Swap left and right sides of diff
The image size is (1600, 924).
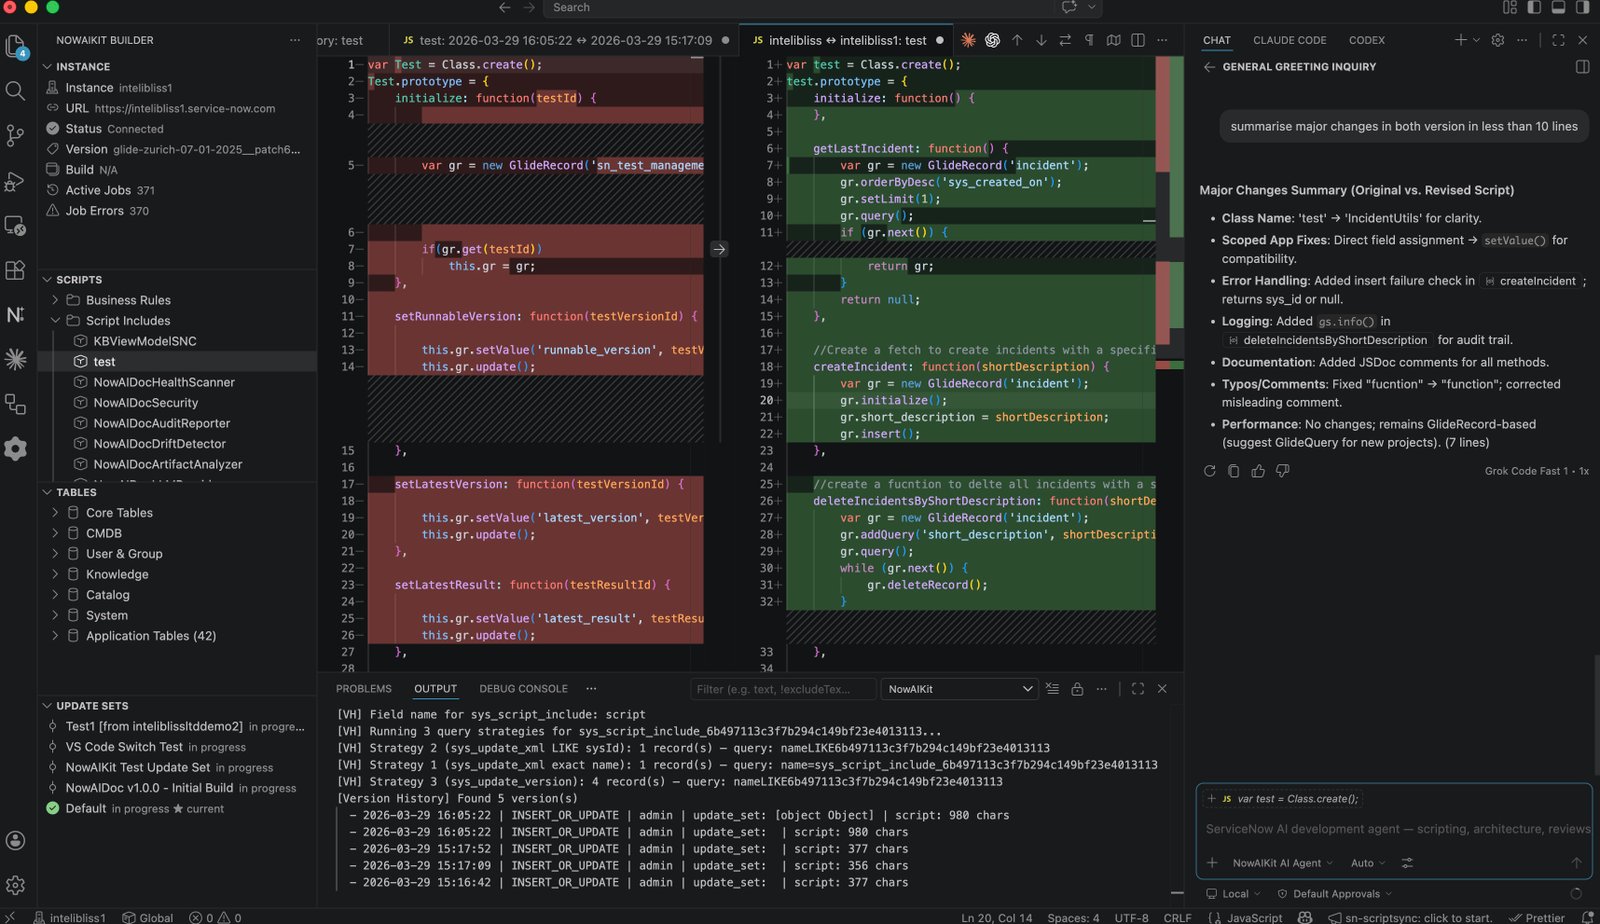coord(1065,40)
